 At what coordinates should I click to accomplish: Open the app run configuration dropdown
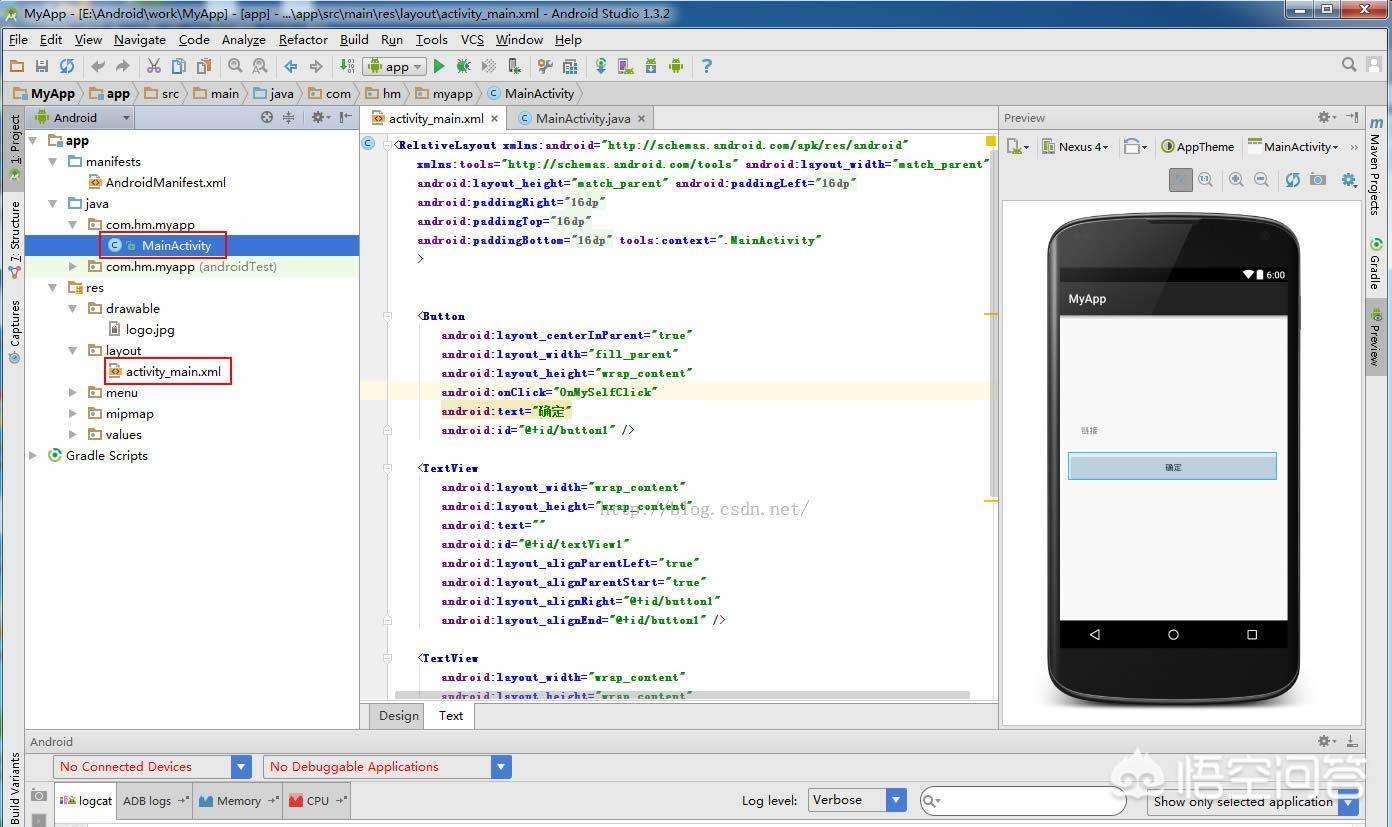coord(394,66)
